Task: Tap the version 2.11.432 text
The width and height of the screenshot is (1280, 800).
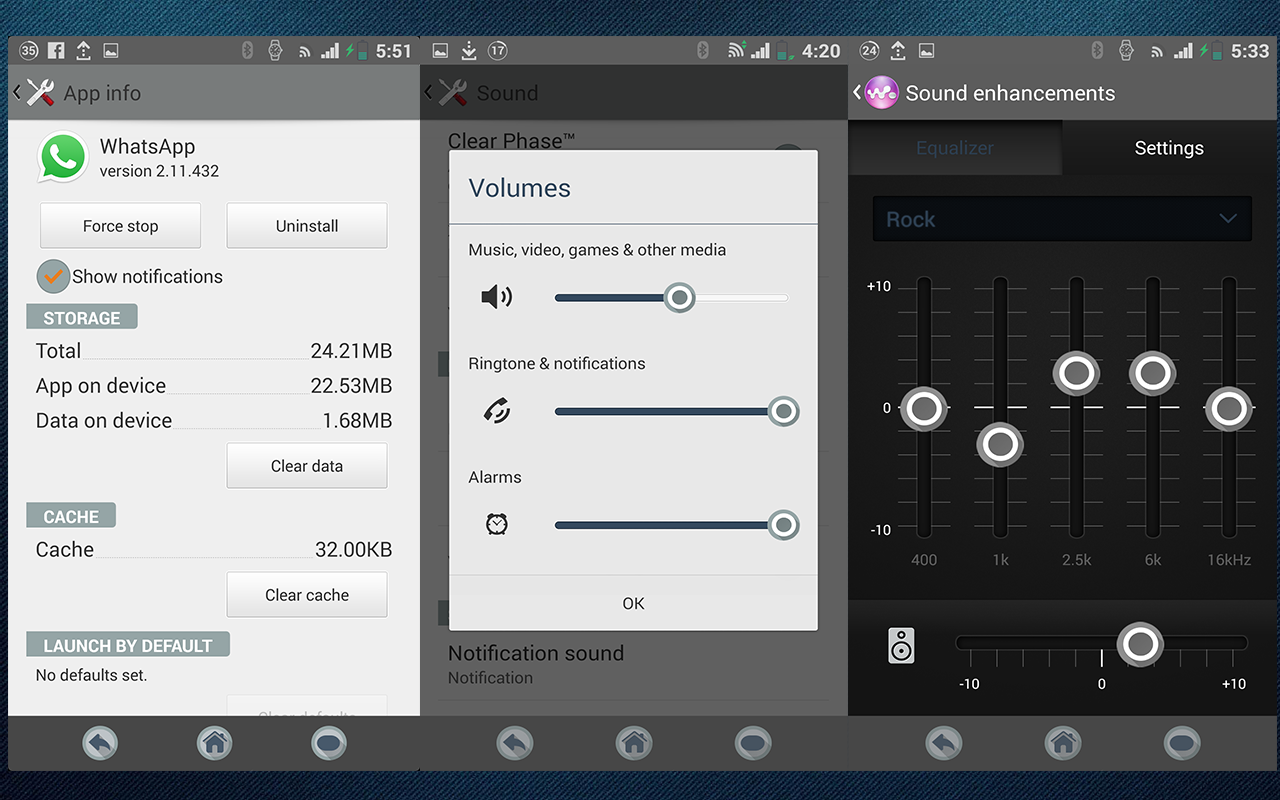Action: click(159, 171)
